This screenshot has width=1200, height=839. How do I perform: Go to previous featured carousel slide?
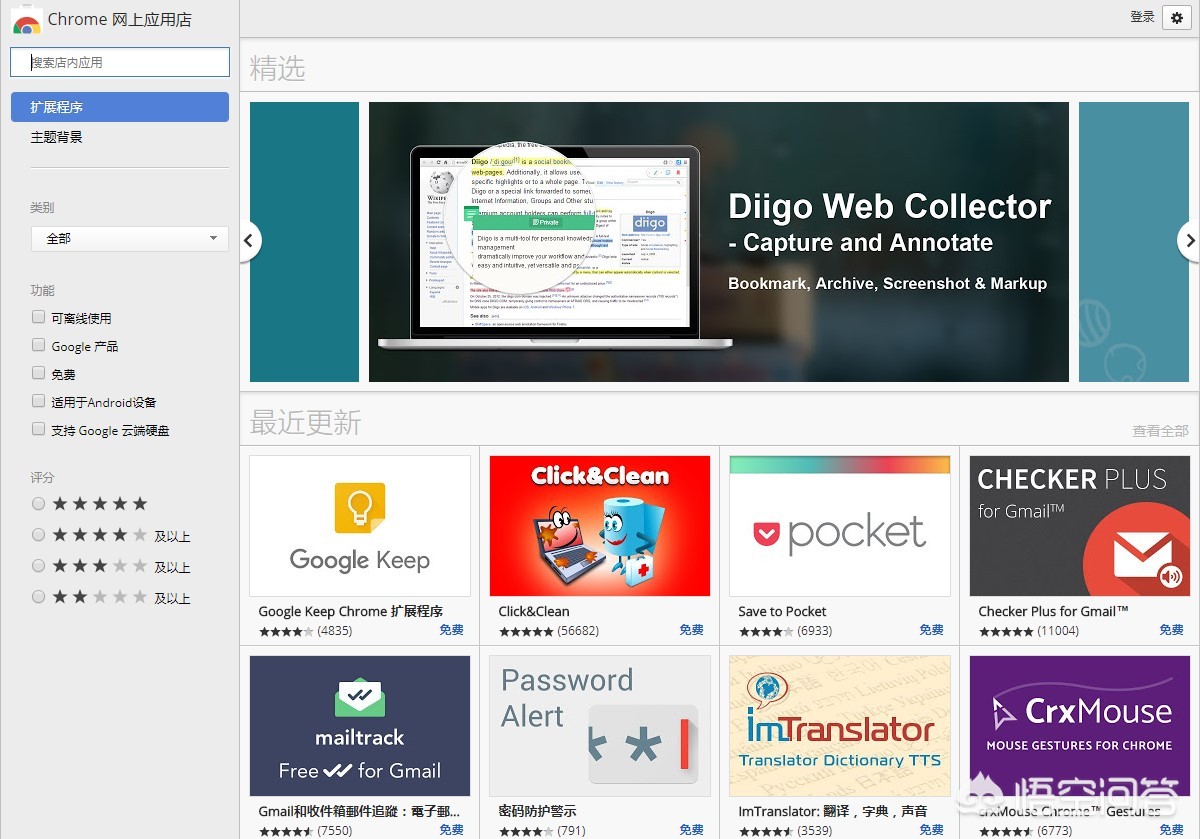tap(251, 241)
